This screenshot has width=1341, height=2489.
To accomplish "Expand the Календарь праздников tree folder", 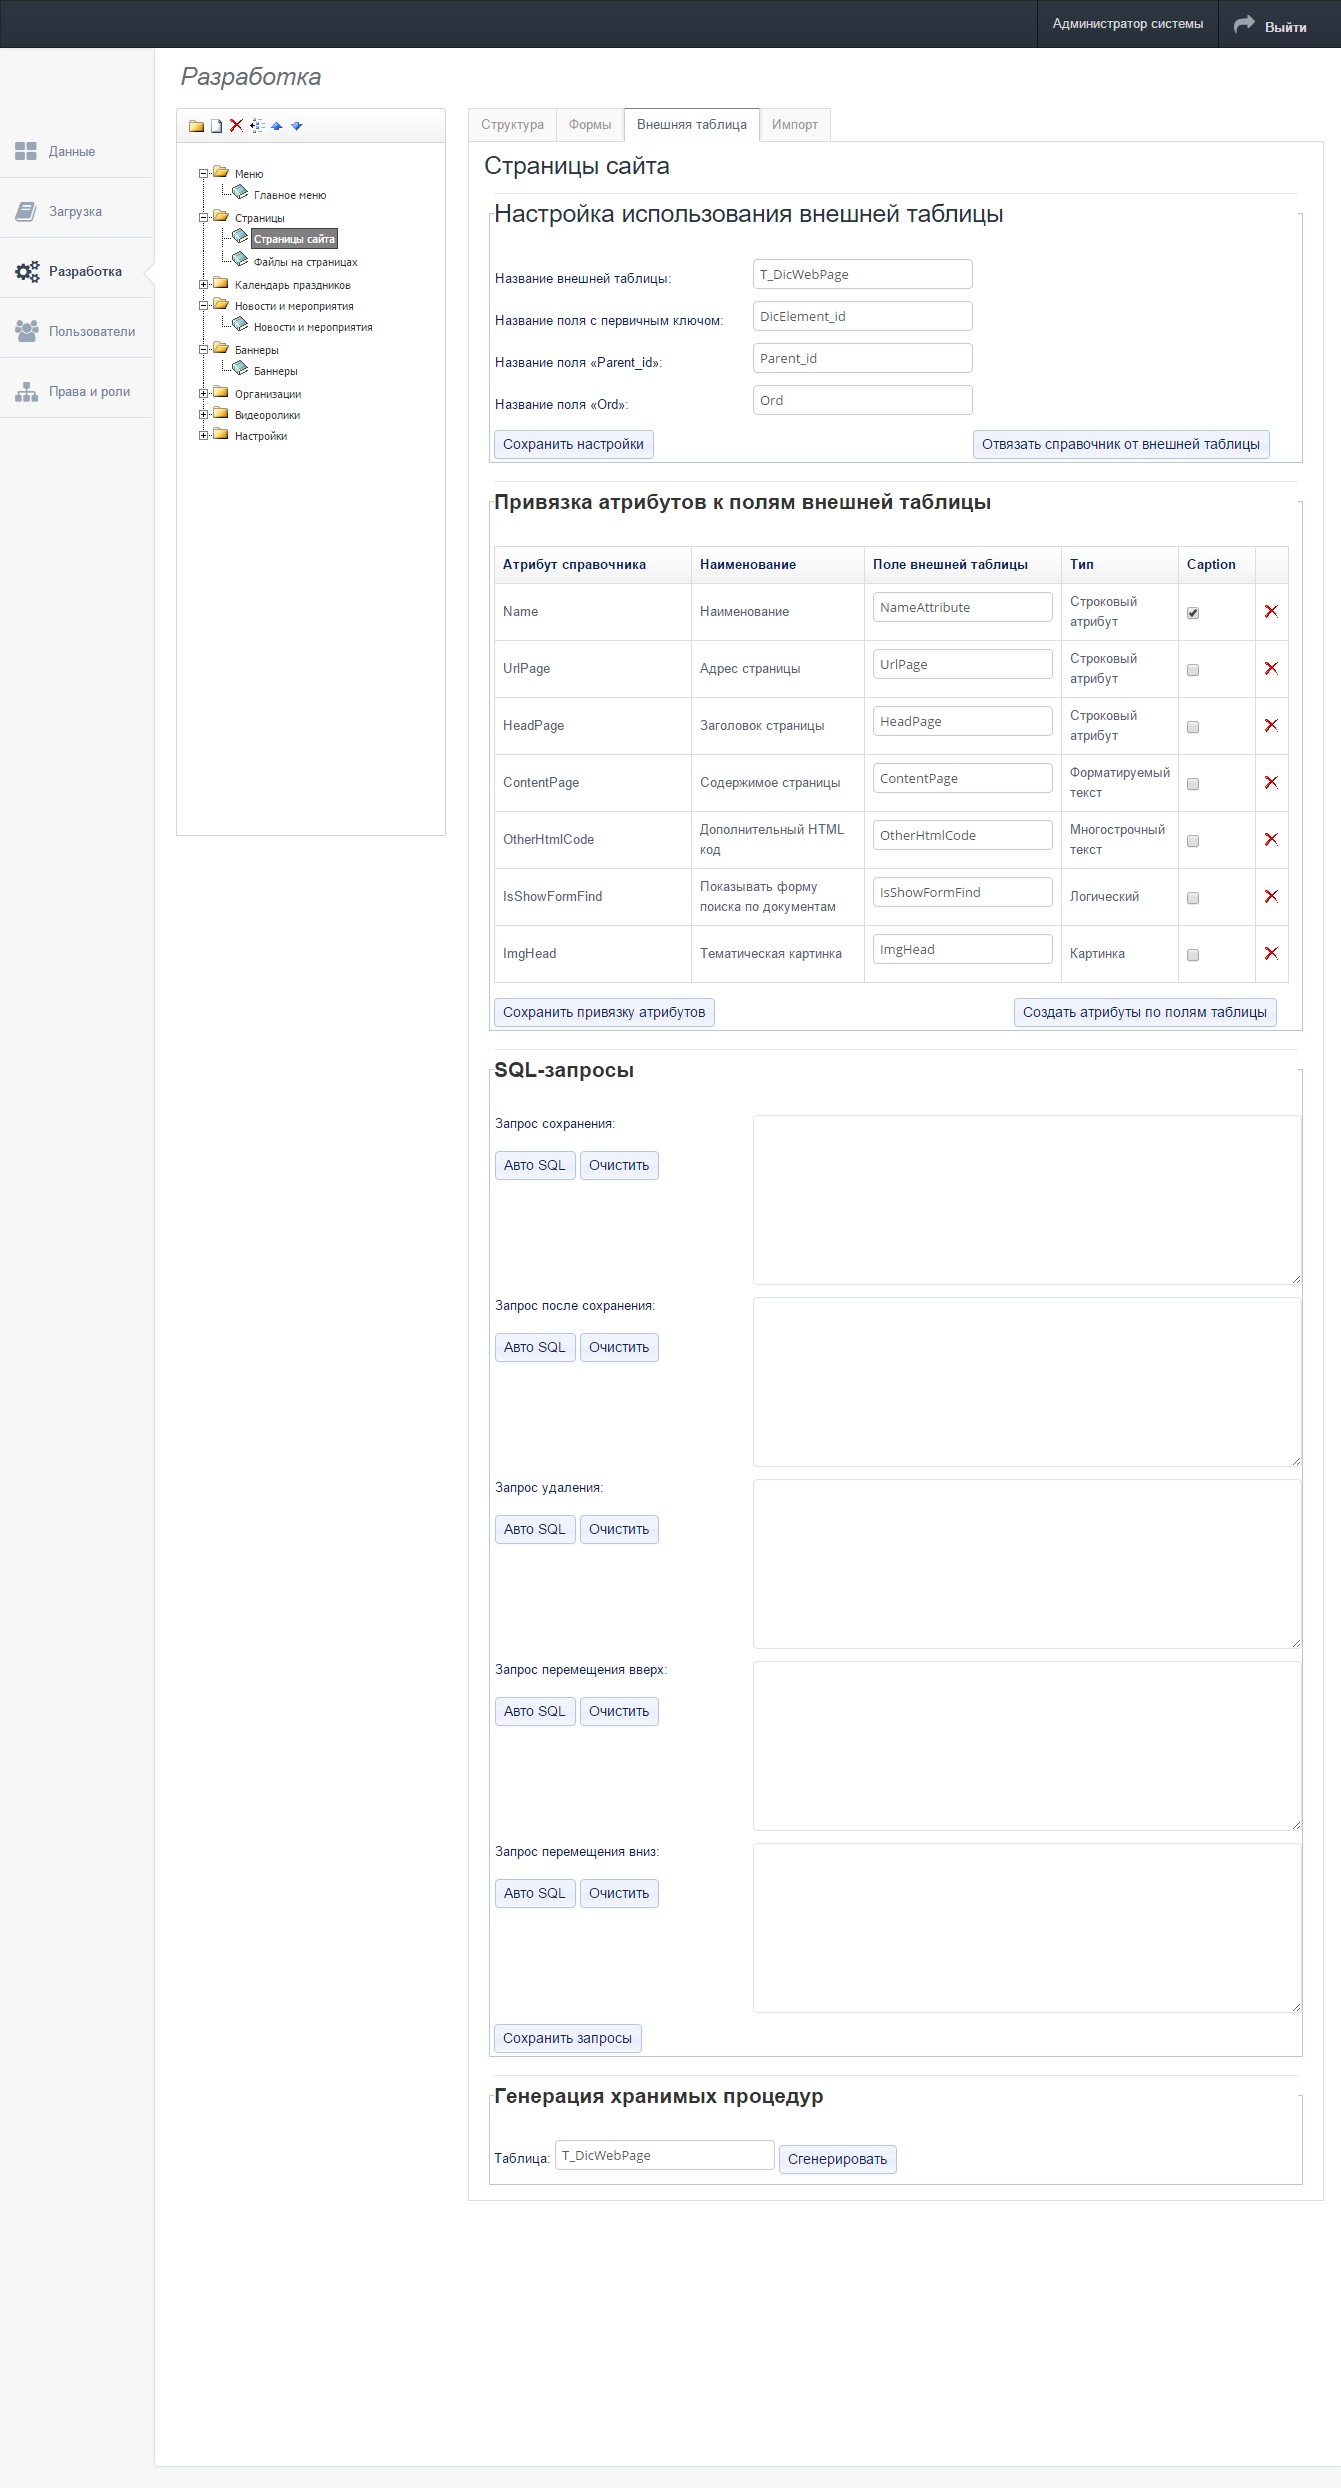I will pyautogui.click(x=204, y=285).
